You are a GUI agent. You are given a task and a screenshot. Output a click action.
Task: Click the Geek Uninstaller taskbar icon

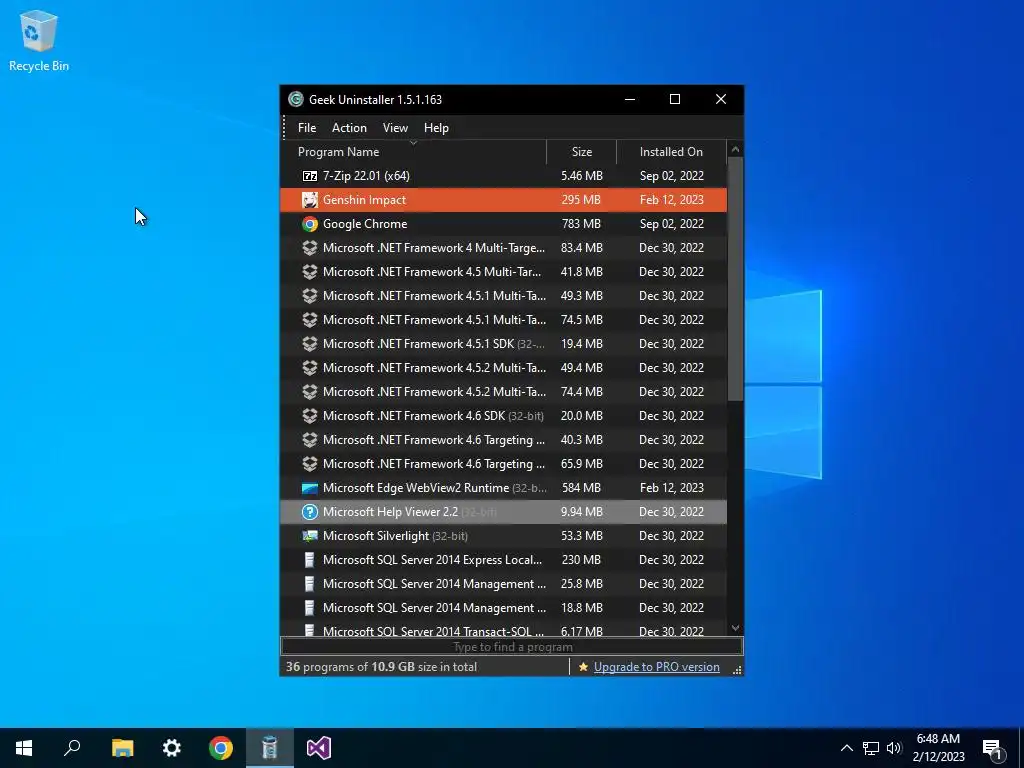(270, 748)
